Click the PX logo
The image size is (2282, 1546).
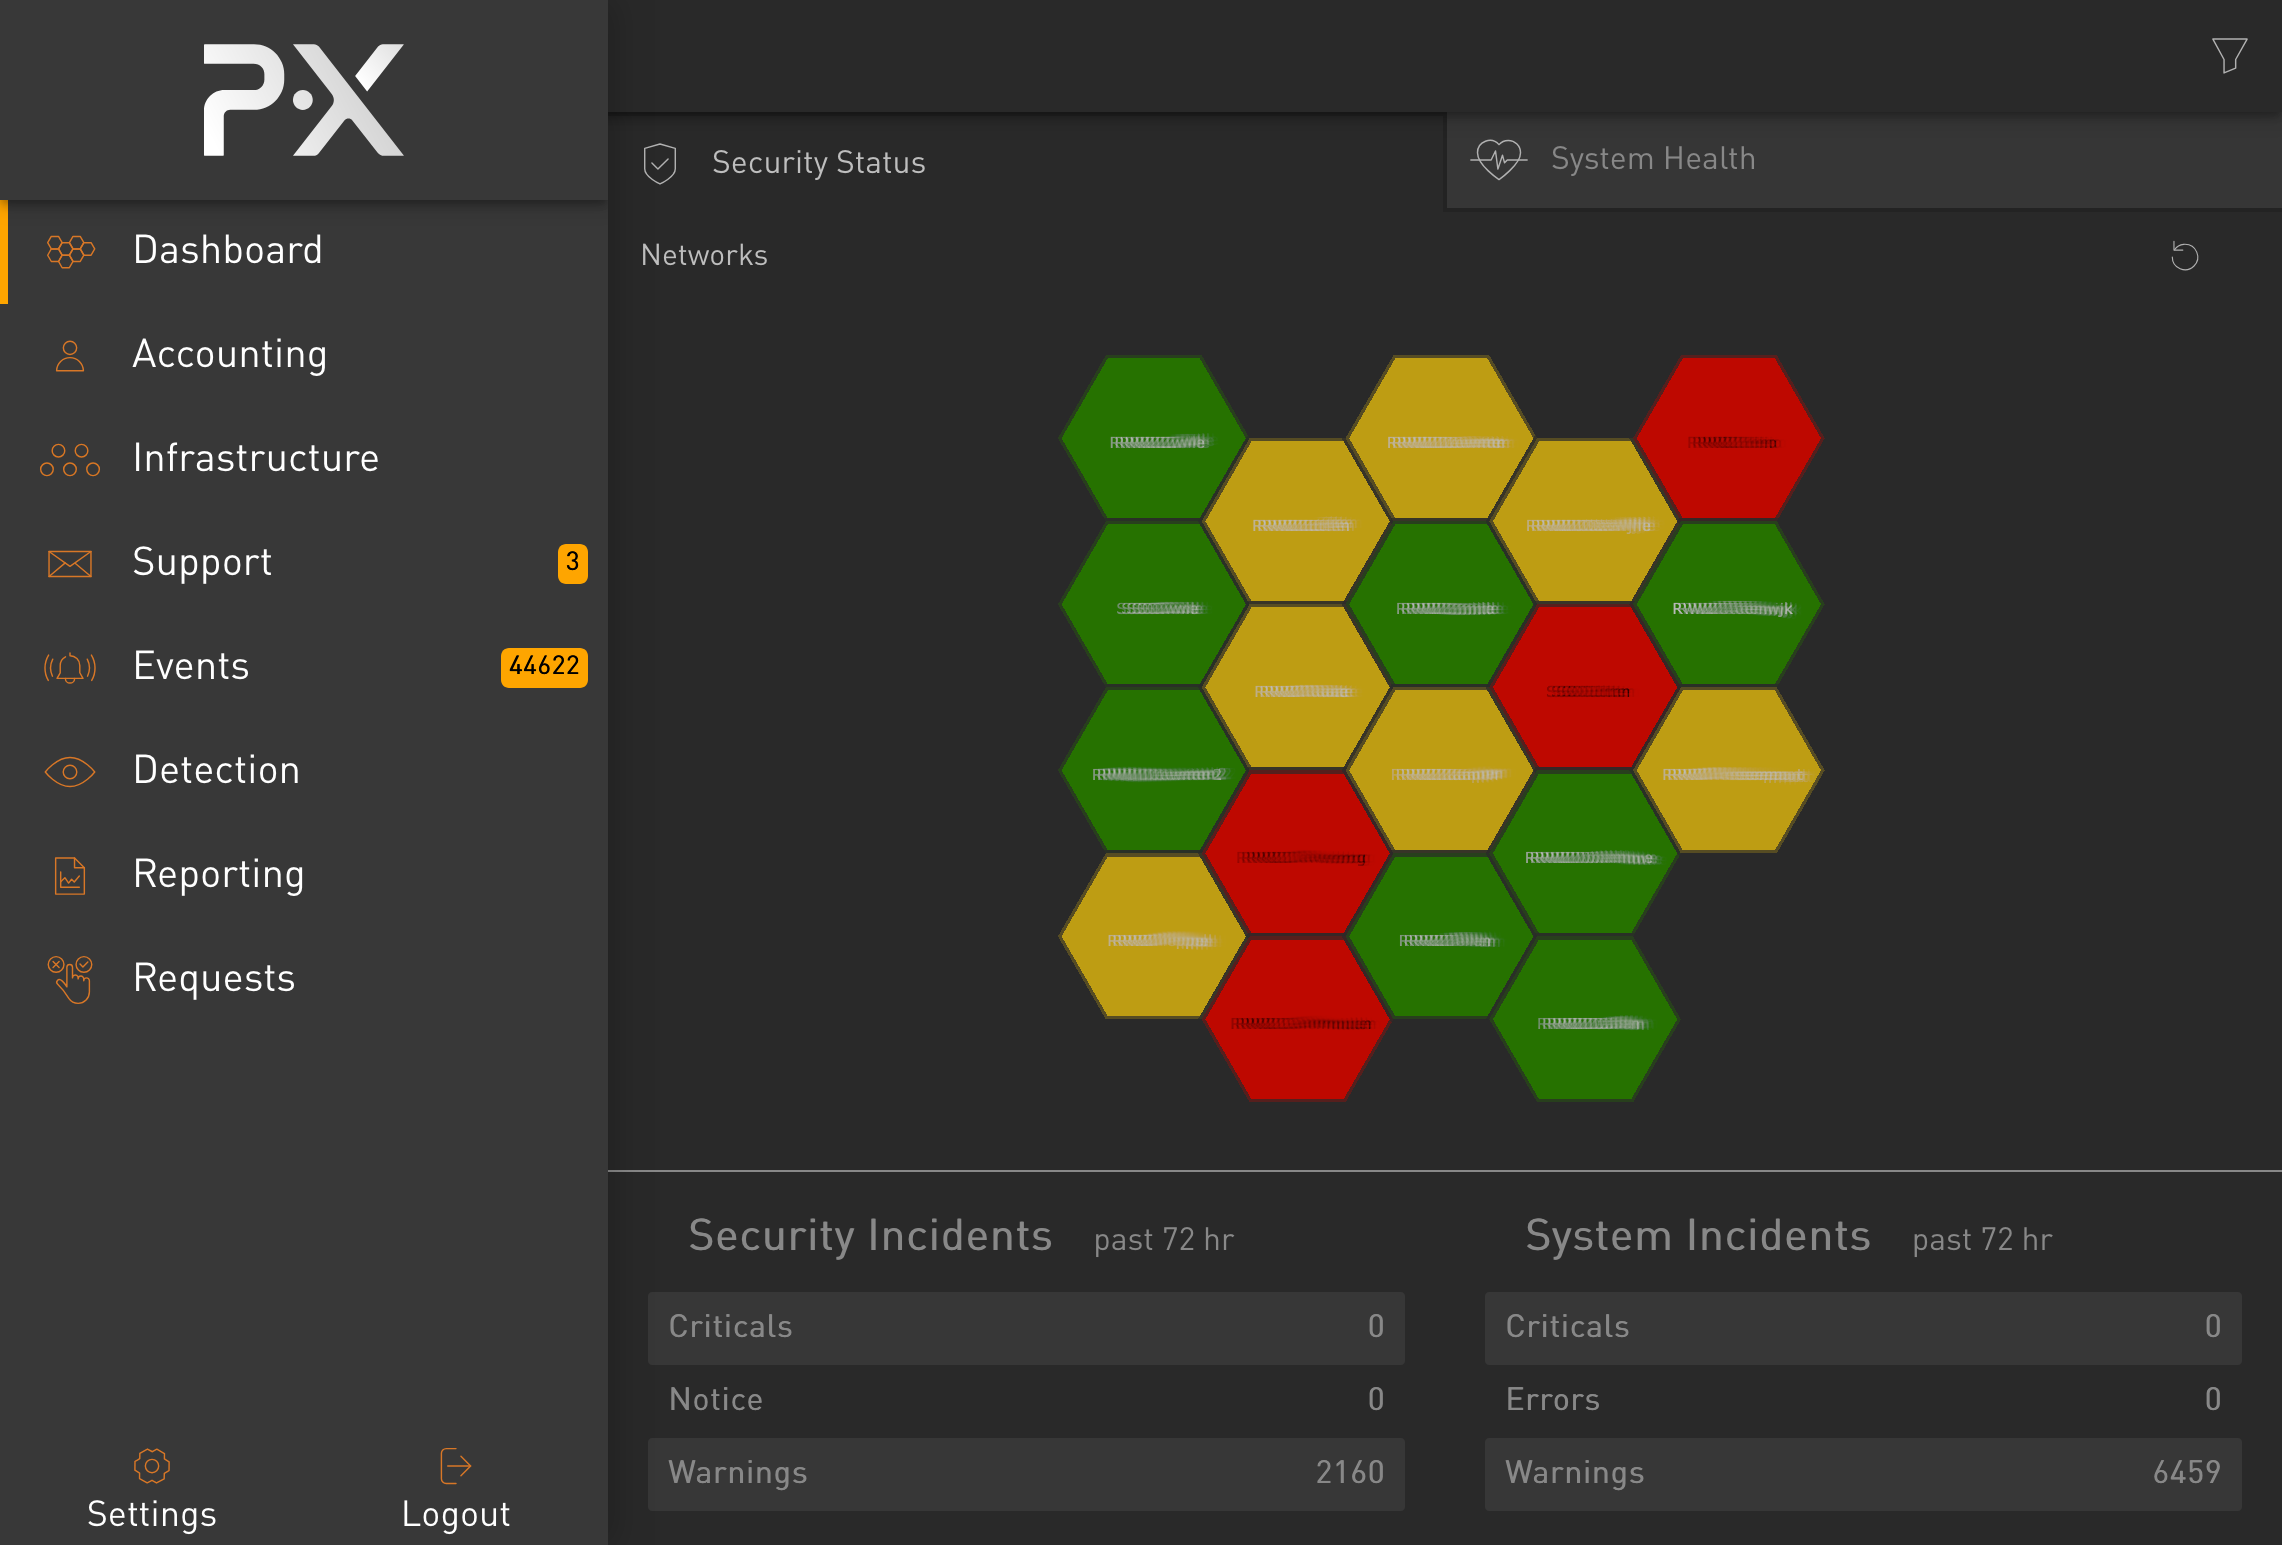(303, 99)
